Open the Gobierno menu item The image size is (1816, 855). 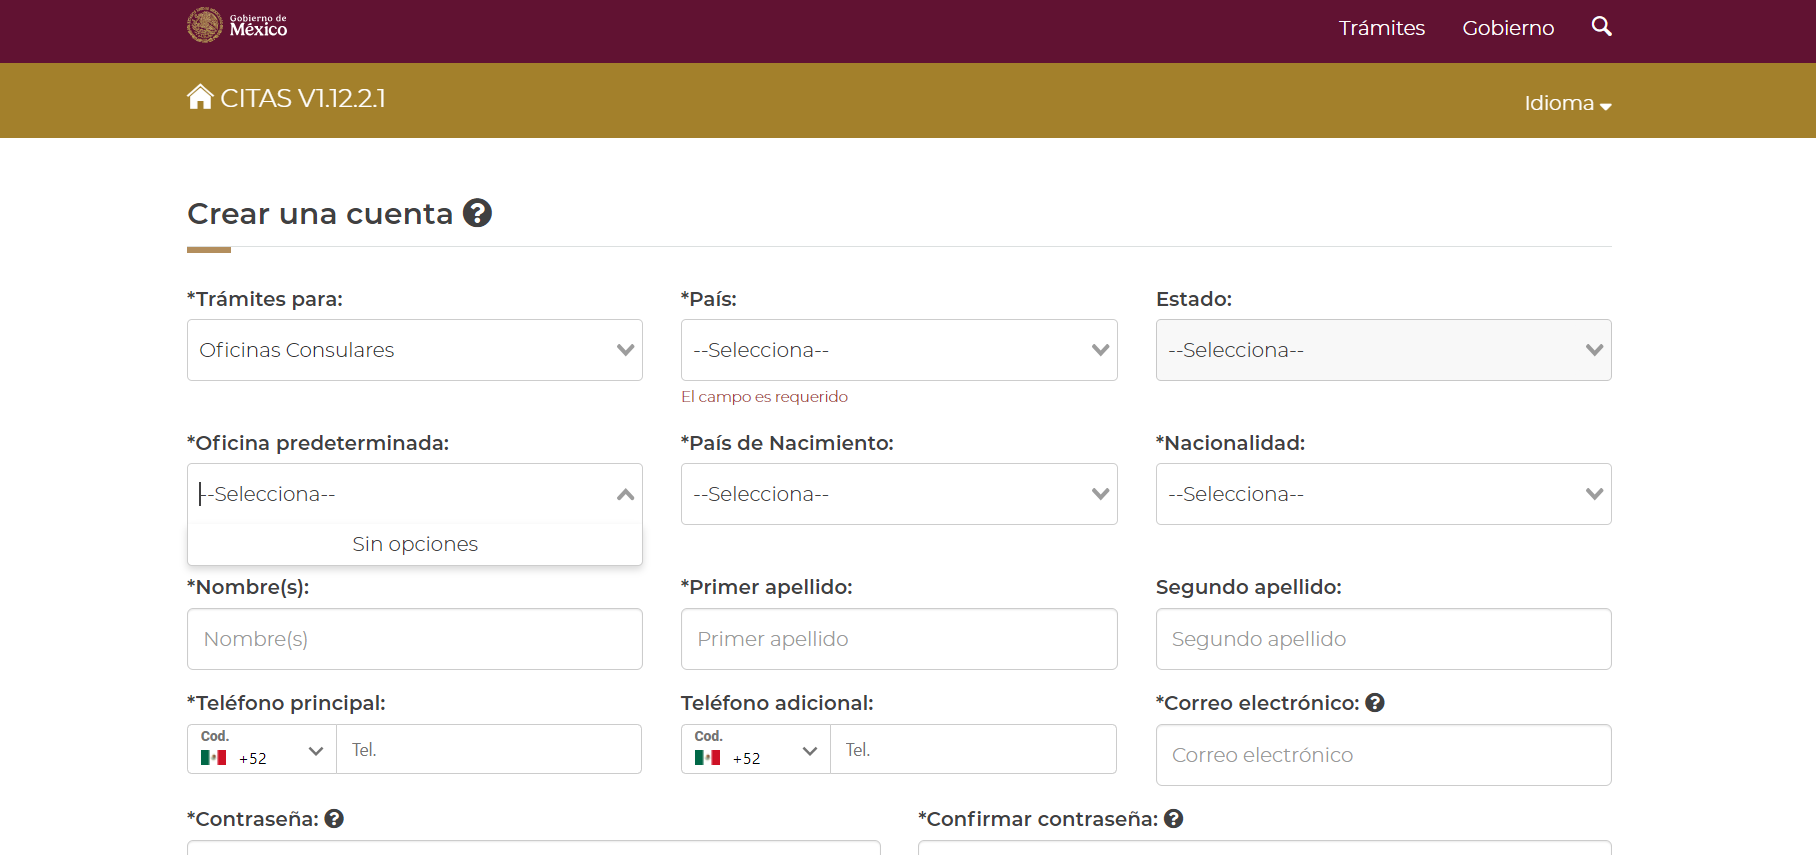1507,28
